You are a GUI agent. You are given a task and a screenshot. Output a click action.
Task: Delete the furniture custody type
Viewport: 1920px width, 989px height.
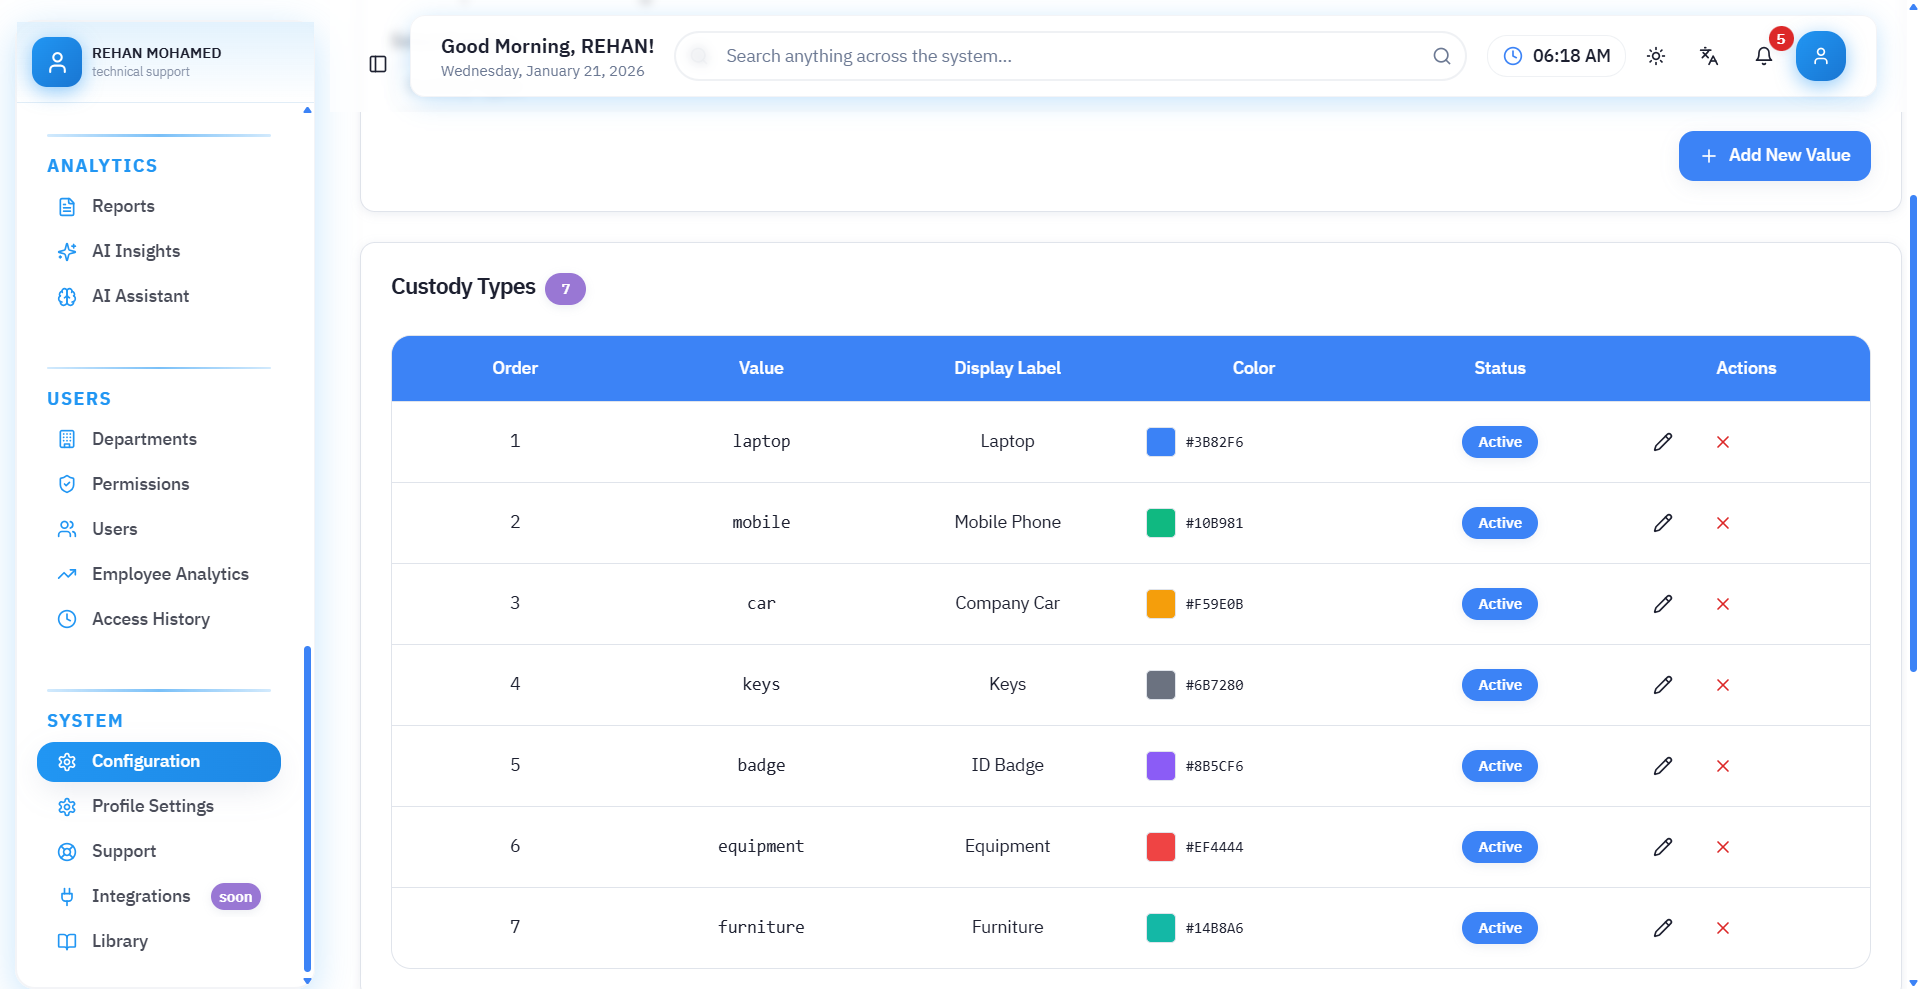(1723, 928)
